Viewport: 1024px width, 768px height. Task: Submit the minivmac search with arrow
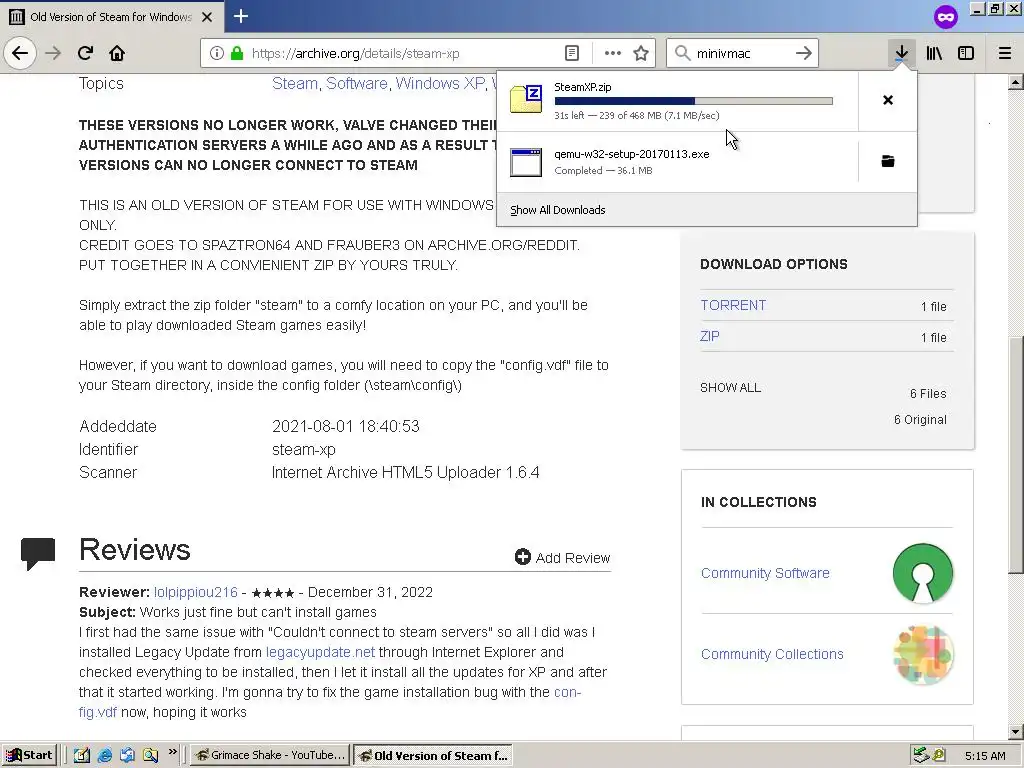(804, 53)
